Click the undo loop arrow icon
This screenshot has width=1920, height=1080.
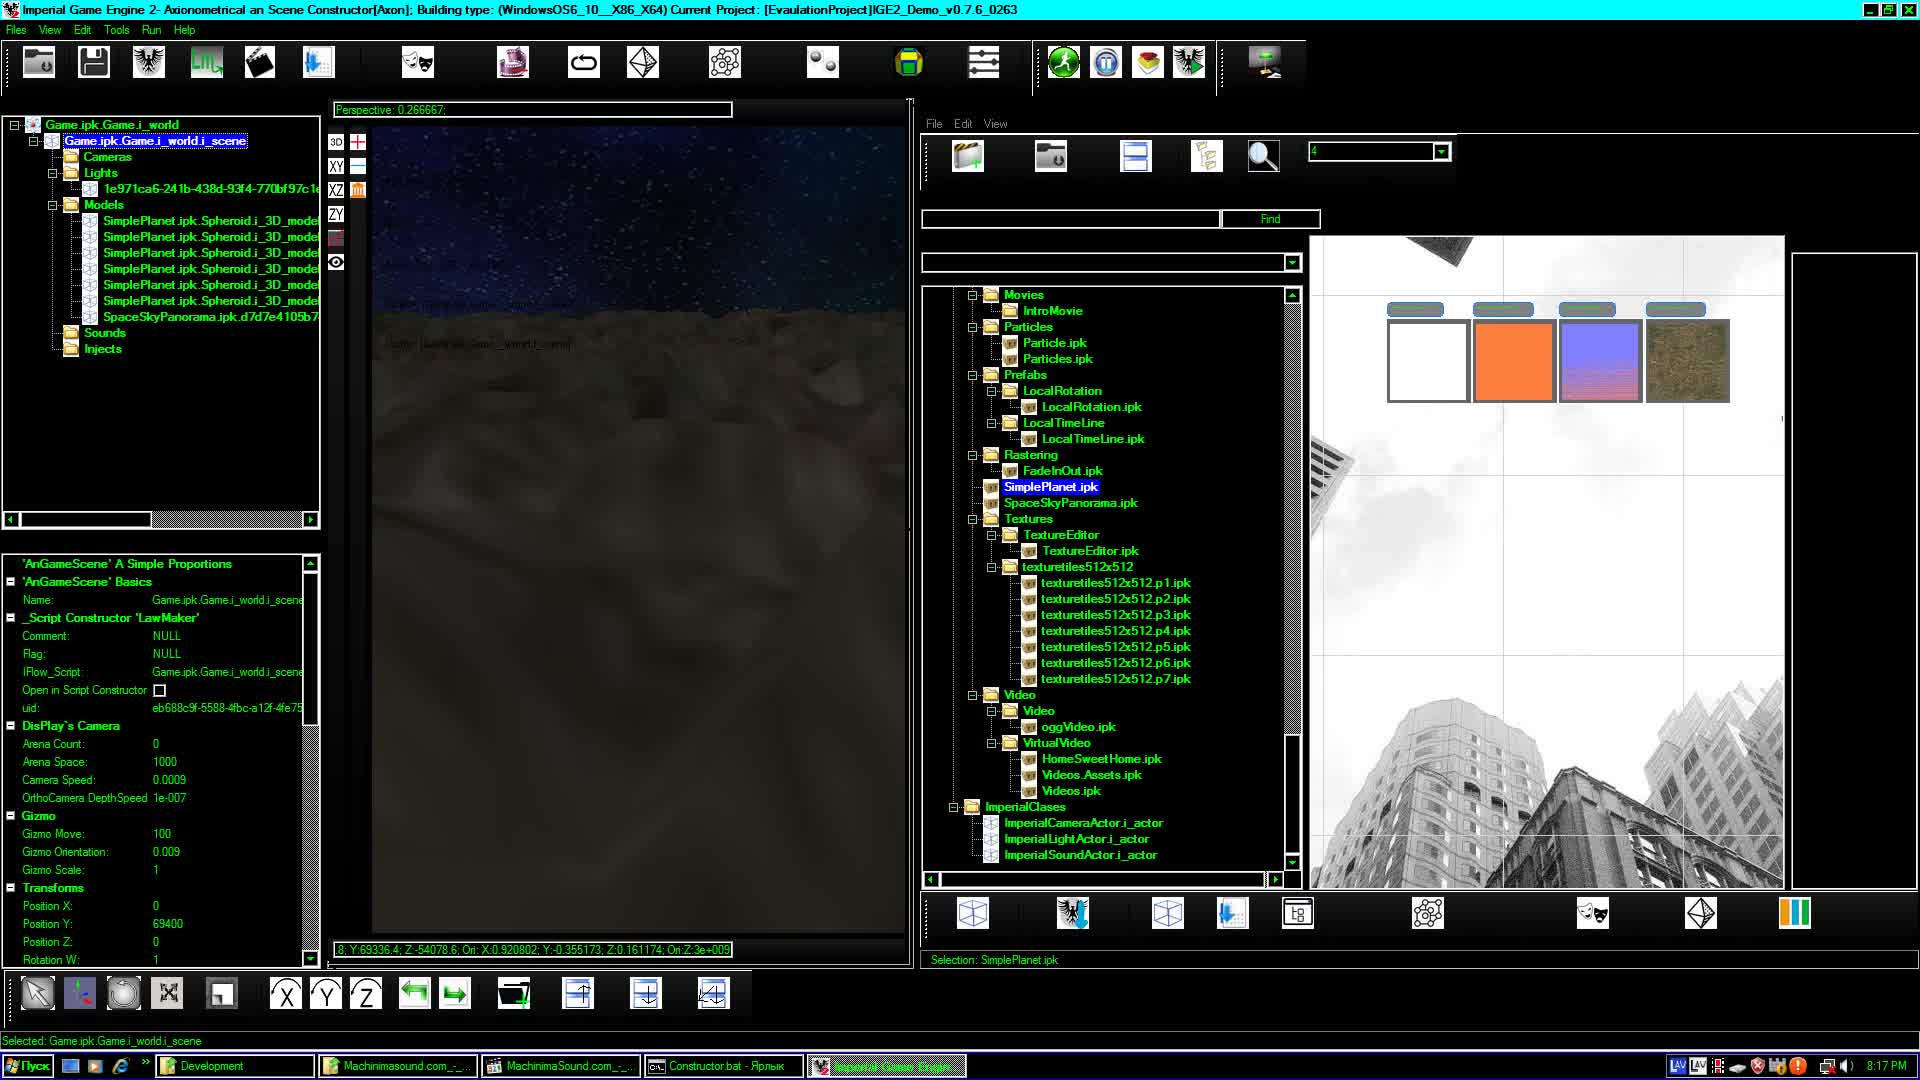click(x=584, y=62)
